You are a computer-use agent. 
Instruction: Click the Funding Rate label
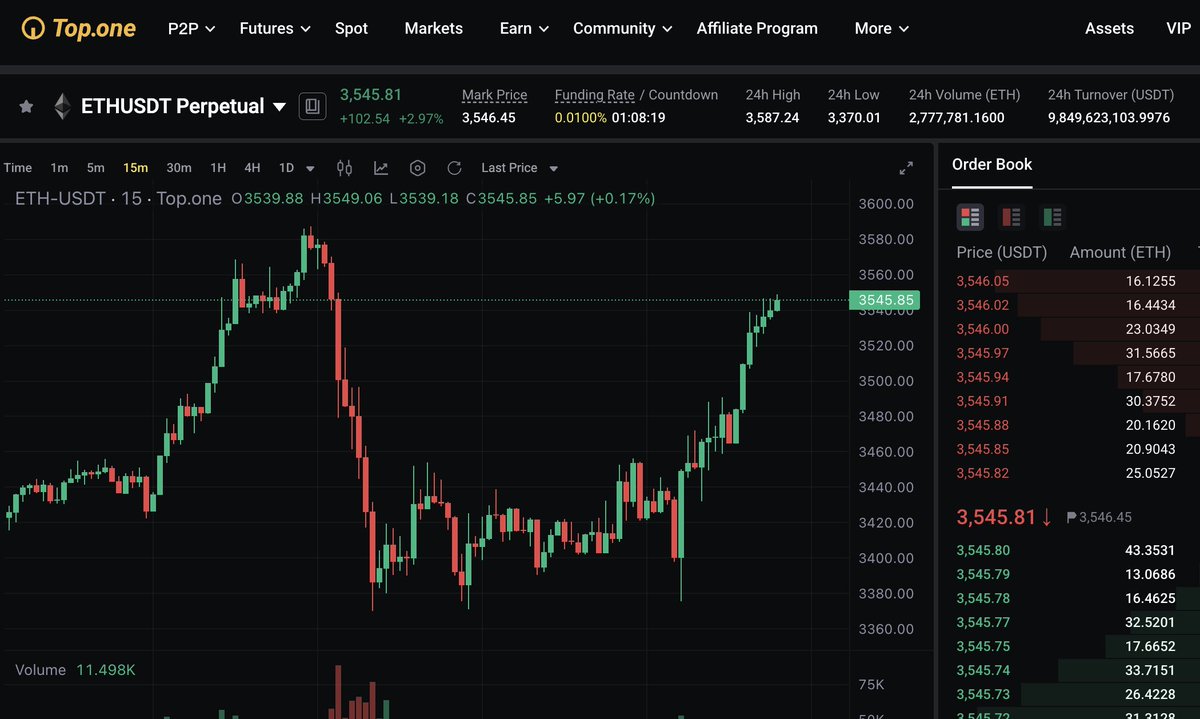595,95
